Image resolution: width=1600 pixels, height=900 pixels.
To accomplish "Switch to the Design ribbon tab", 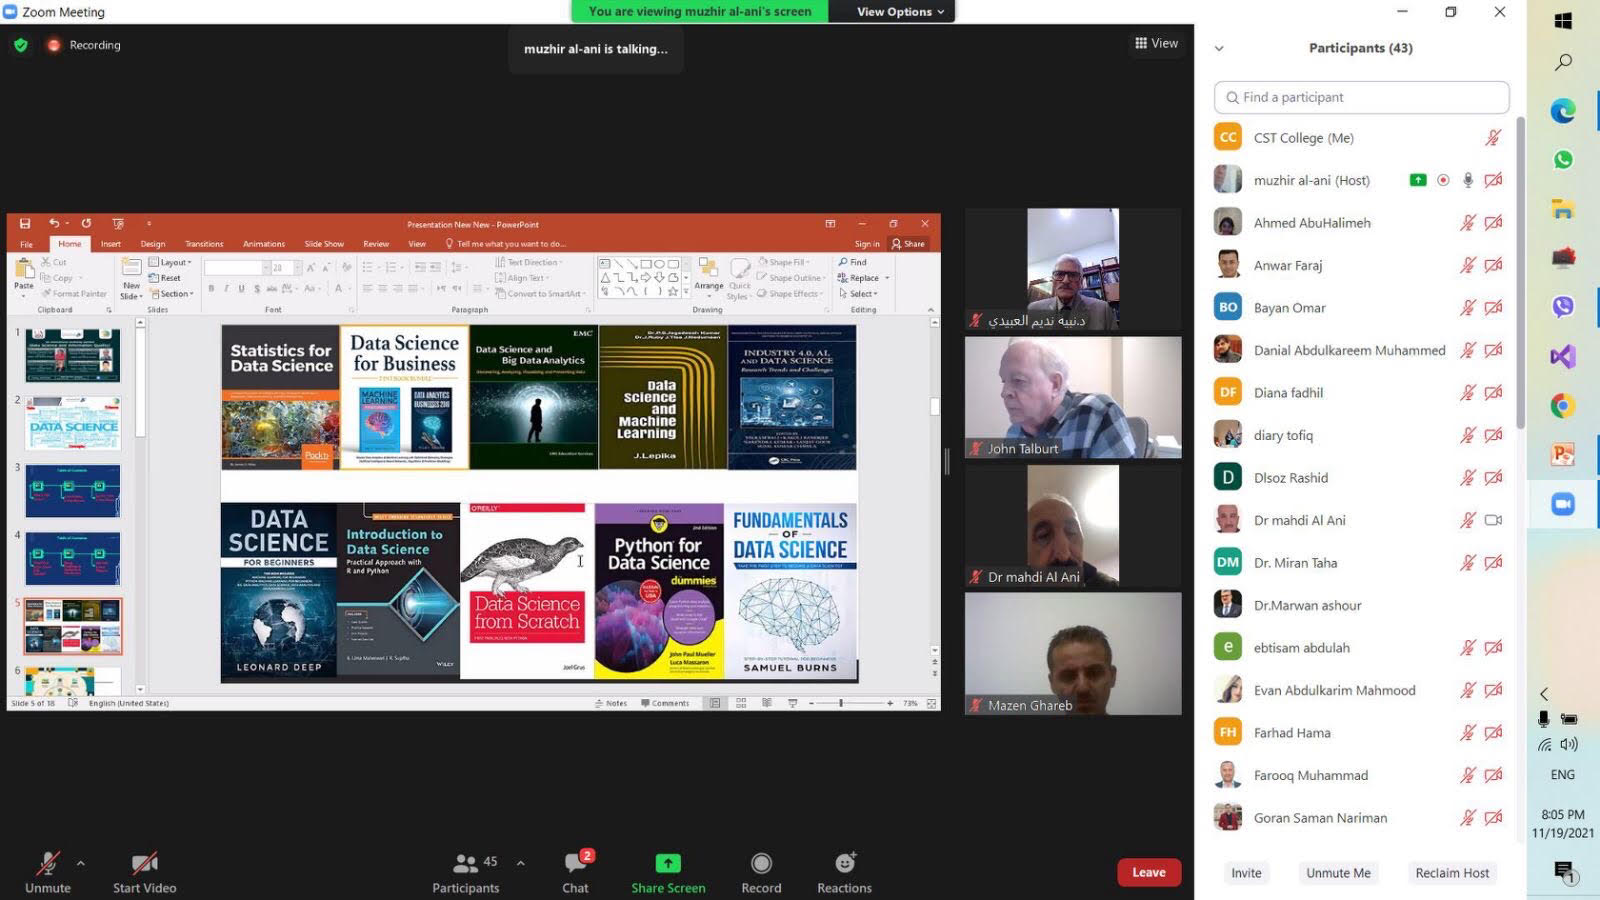I will tap(153, 244).
